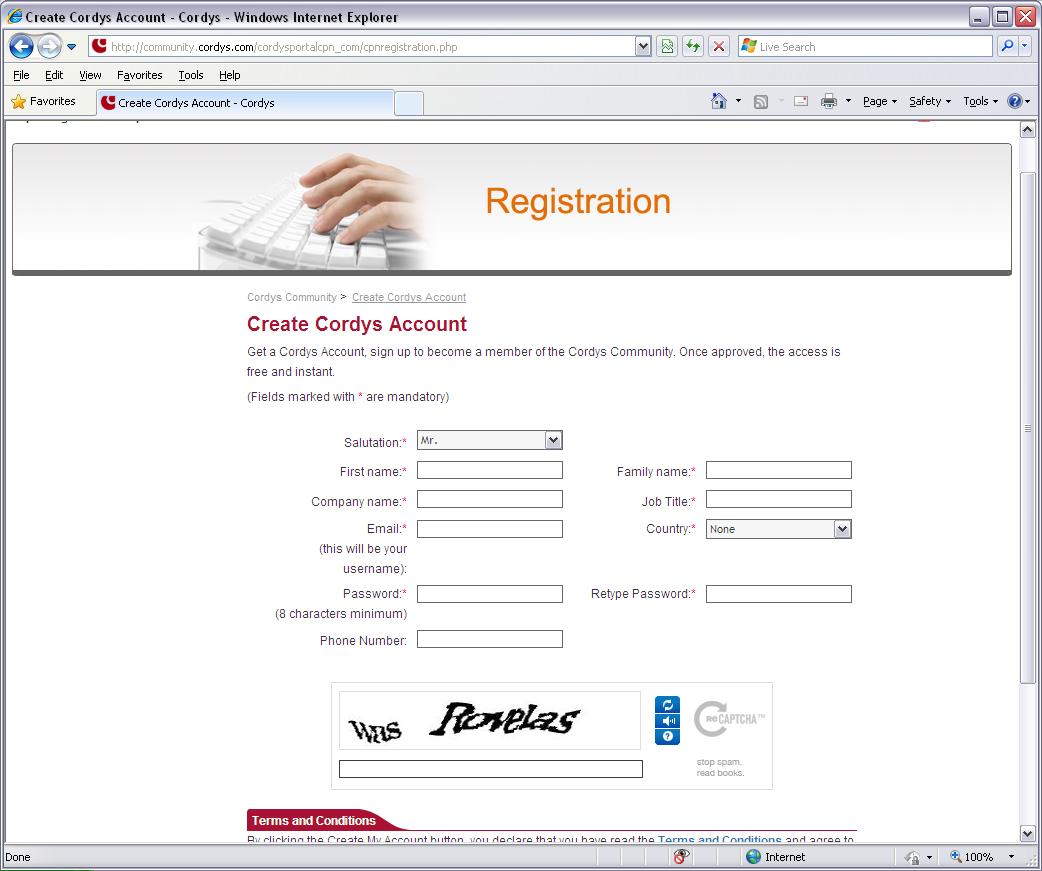
Task: Go back with the Back arrow button
Action: [21, 47]
